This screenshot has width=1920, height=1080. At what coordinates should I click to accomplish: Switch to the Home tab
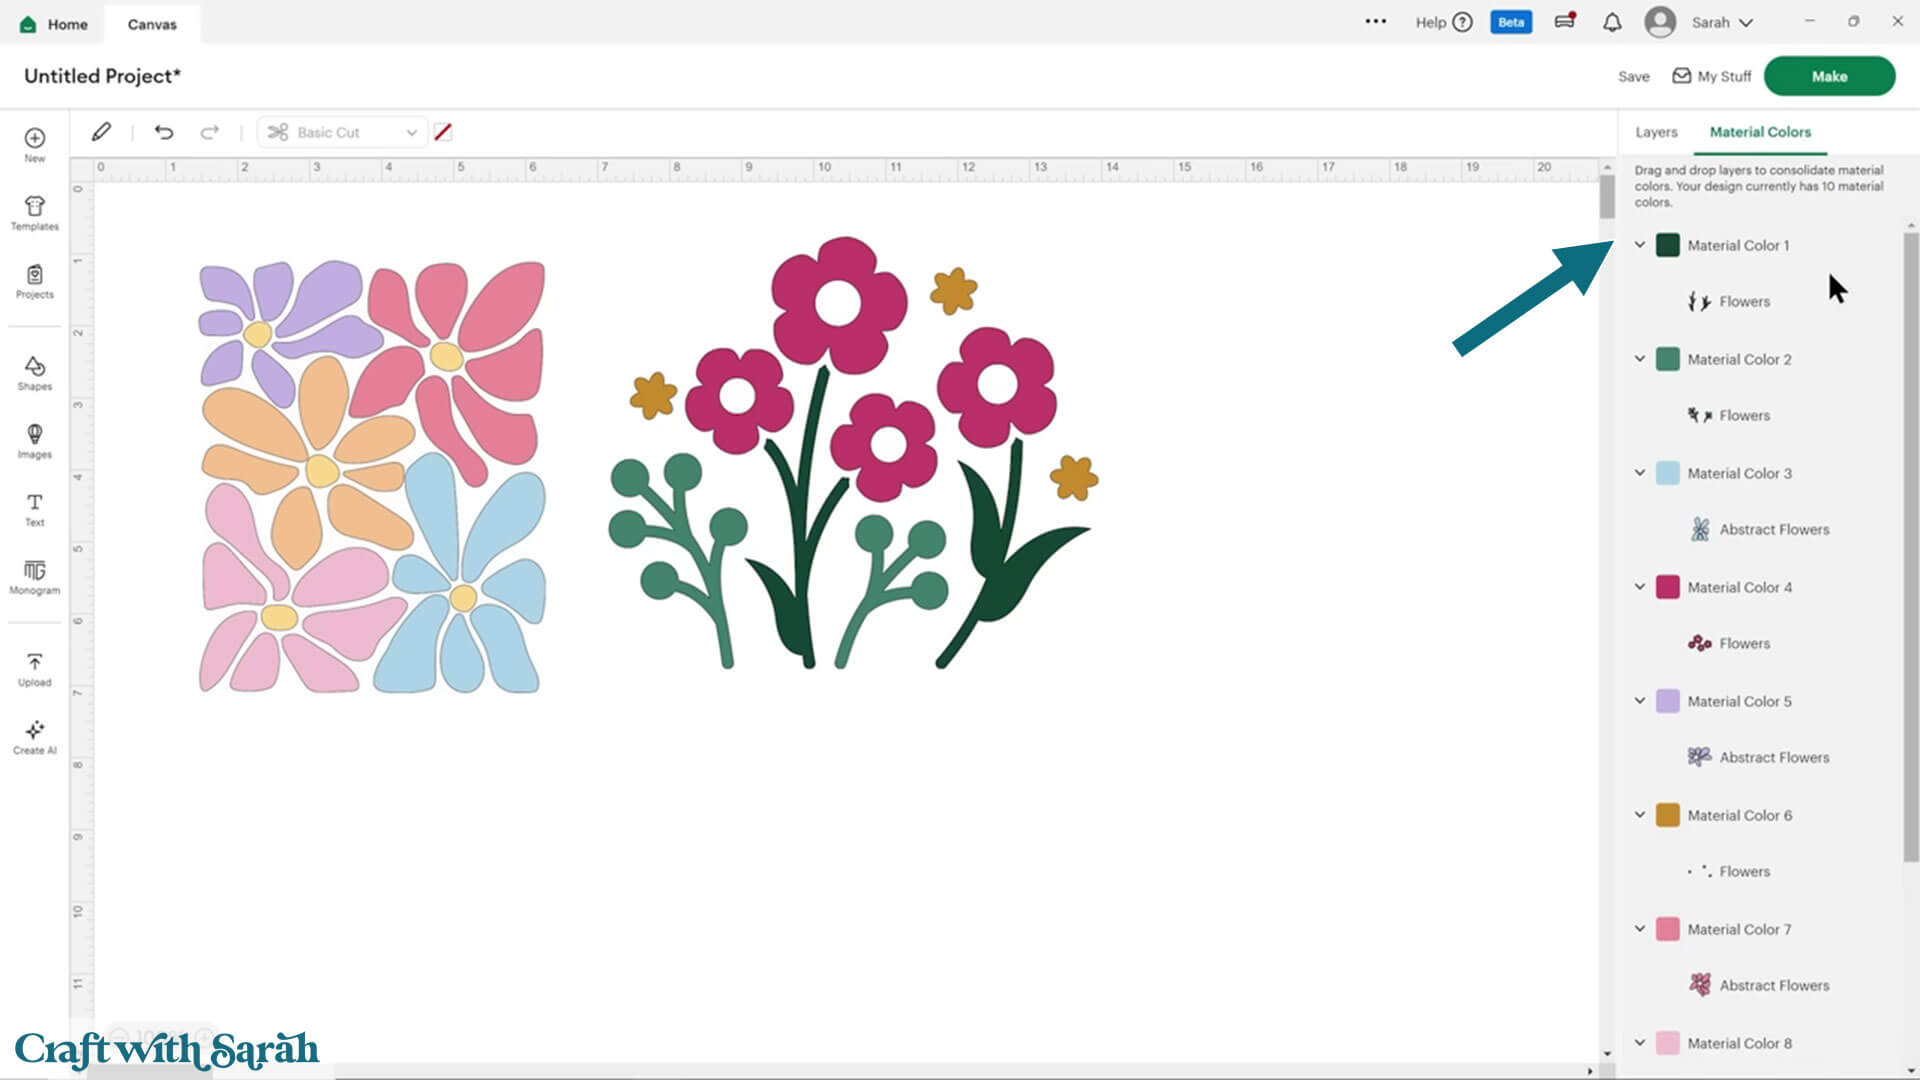[55, 24]
